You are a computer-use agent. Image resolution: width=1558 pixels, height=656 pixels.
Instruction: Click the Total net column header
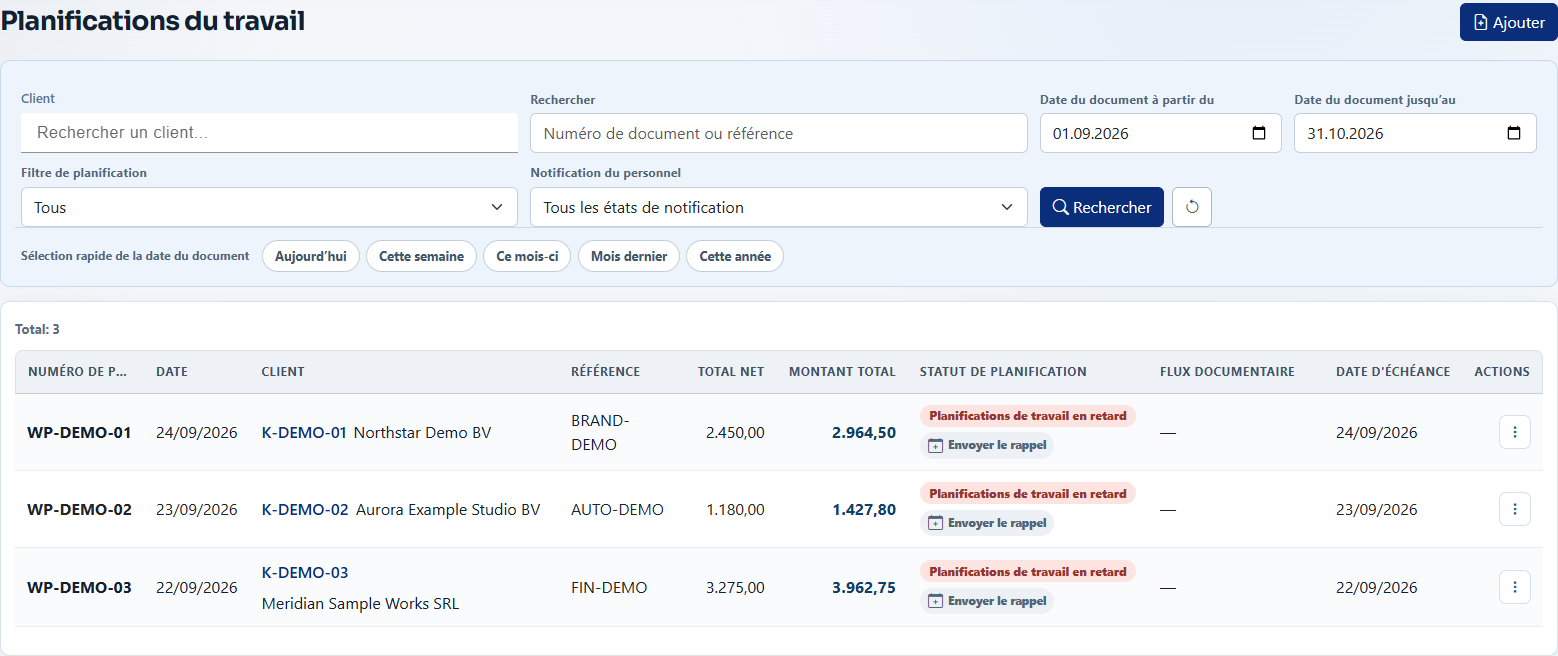tap(731, 371)
